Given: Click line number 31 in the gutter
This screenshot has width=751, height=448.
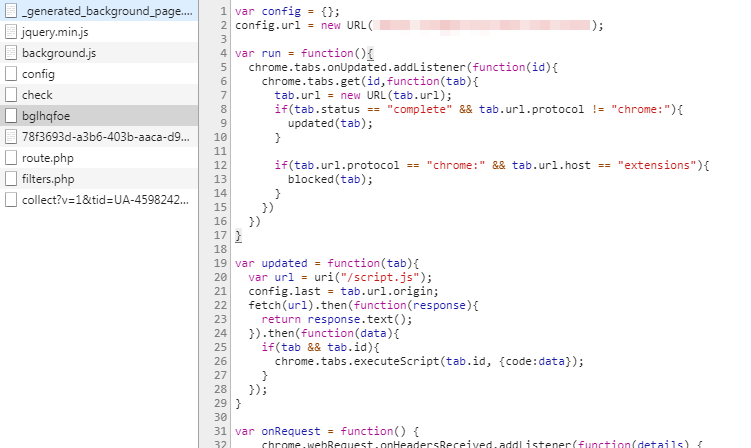Looking at the screenshot, I should tap(221, 431).
